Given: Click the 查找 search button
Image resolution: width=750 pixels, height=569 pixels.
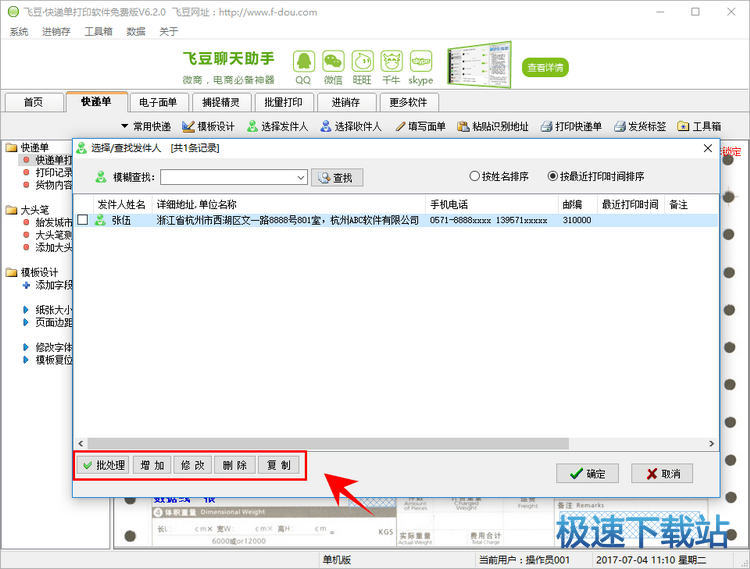Looking at the screenshot, I should tap(337, 177).
